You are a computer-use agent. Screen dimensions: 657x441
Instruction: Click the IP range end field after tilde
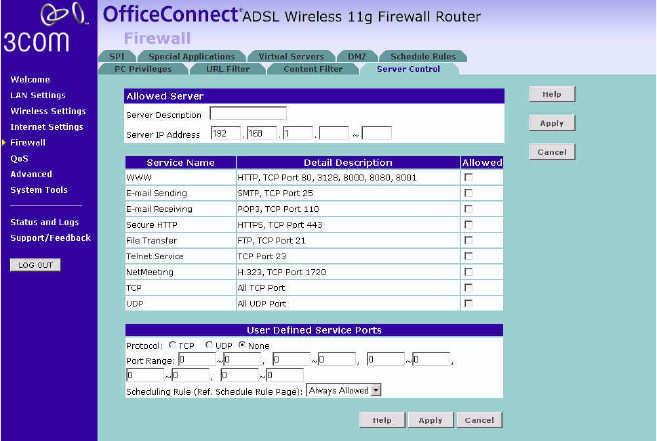377,133
